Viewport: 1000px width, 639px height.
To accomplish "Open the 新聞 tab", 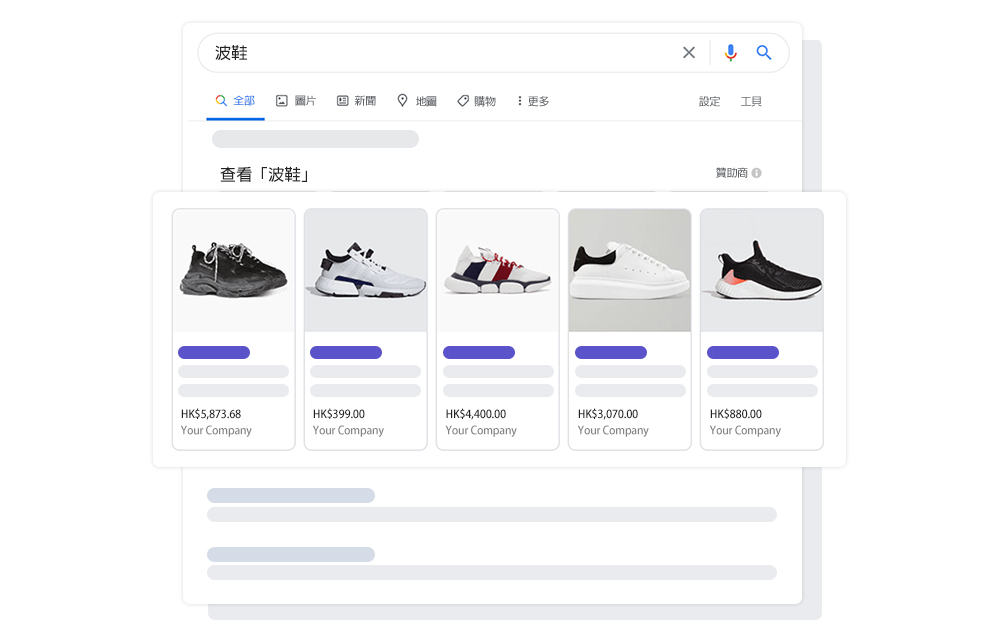I will click(357, 101).
